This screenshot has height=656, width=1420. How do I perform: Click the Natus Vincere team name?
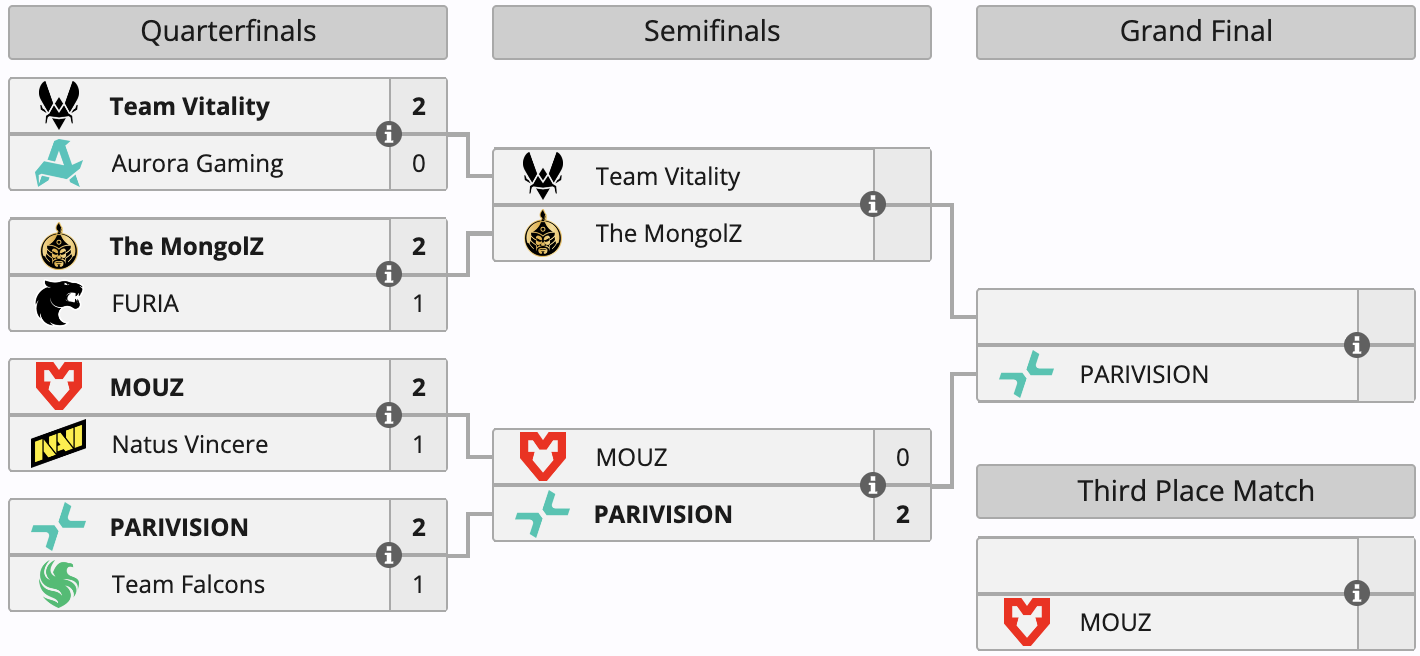[x=190, y=444]
